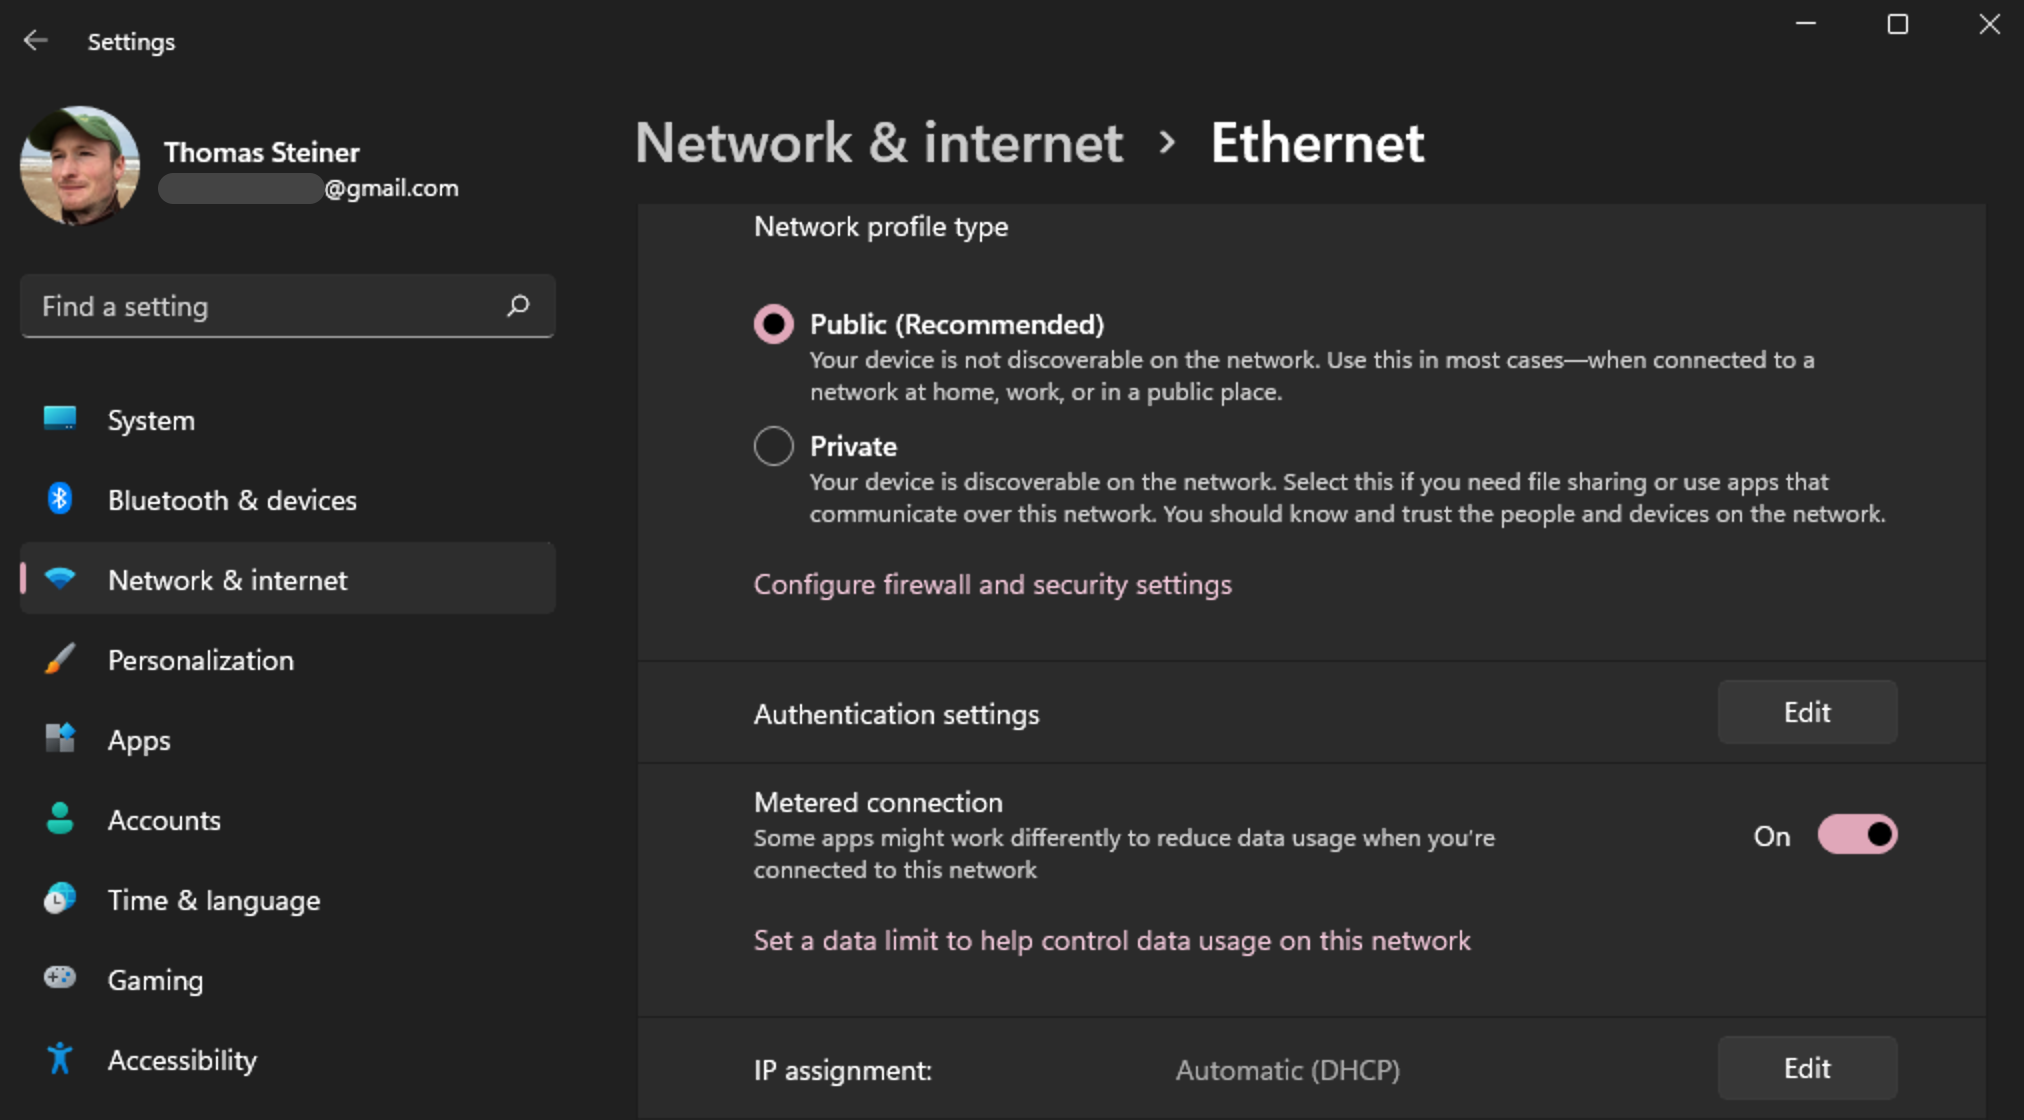This screenshot has width=2024, height=1120.
Task: Select the Public (Recommended) radio button
Action: (773, 324)
